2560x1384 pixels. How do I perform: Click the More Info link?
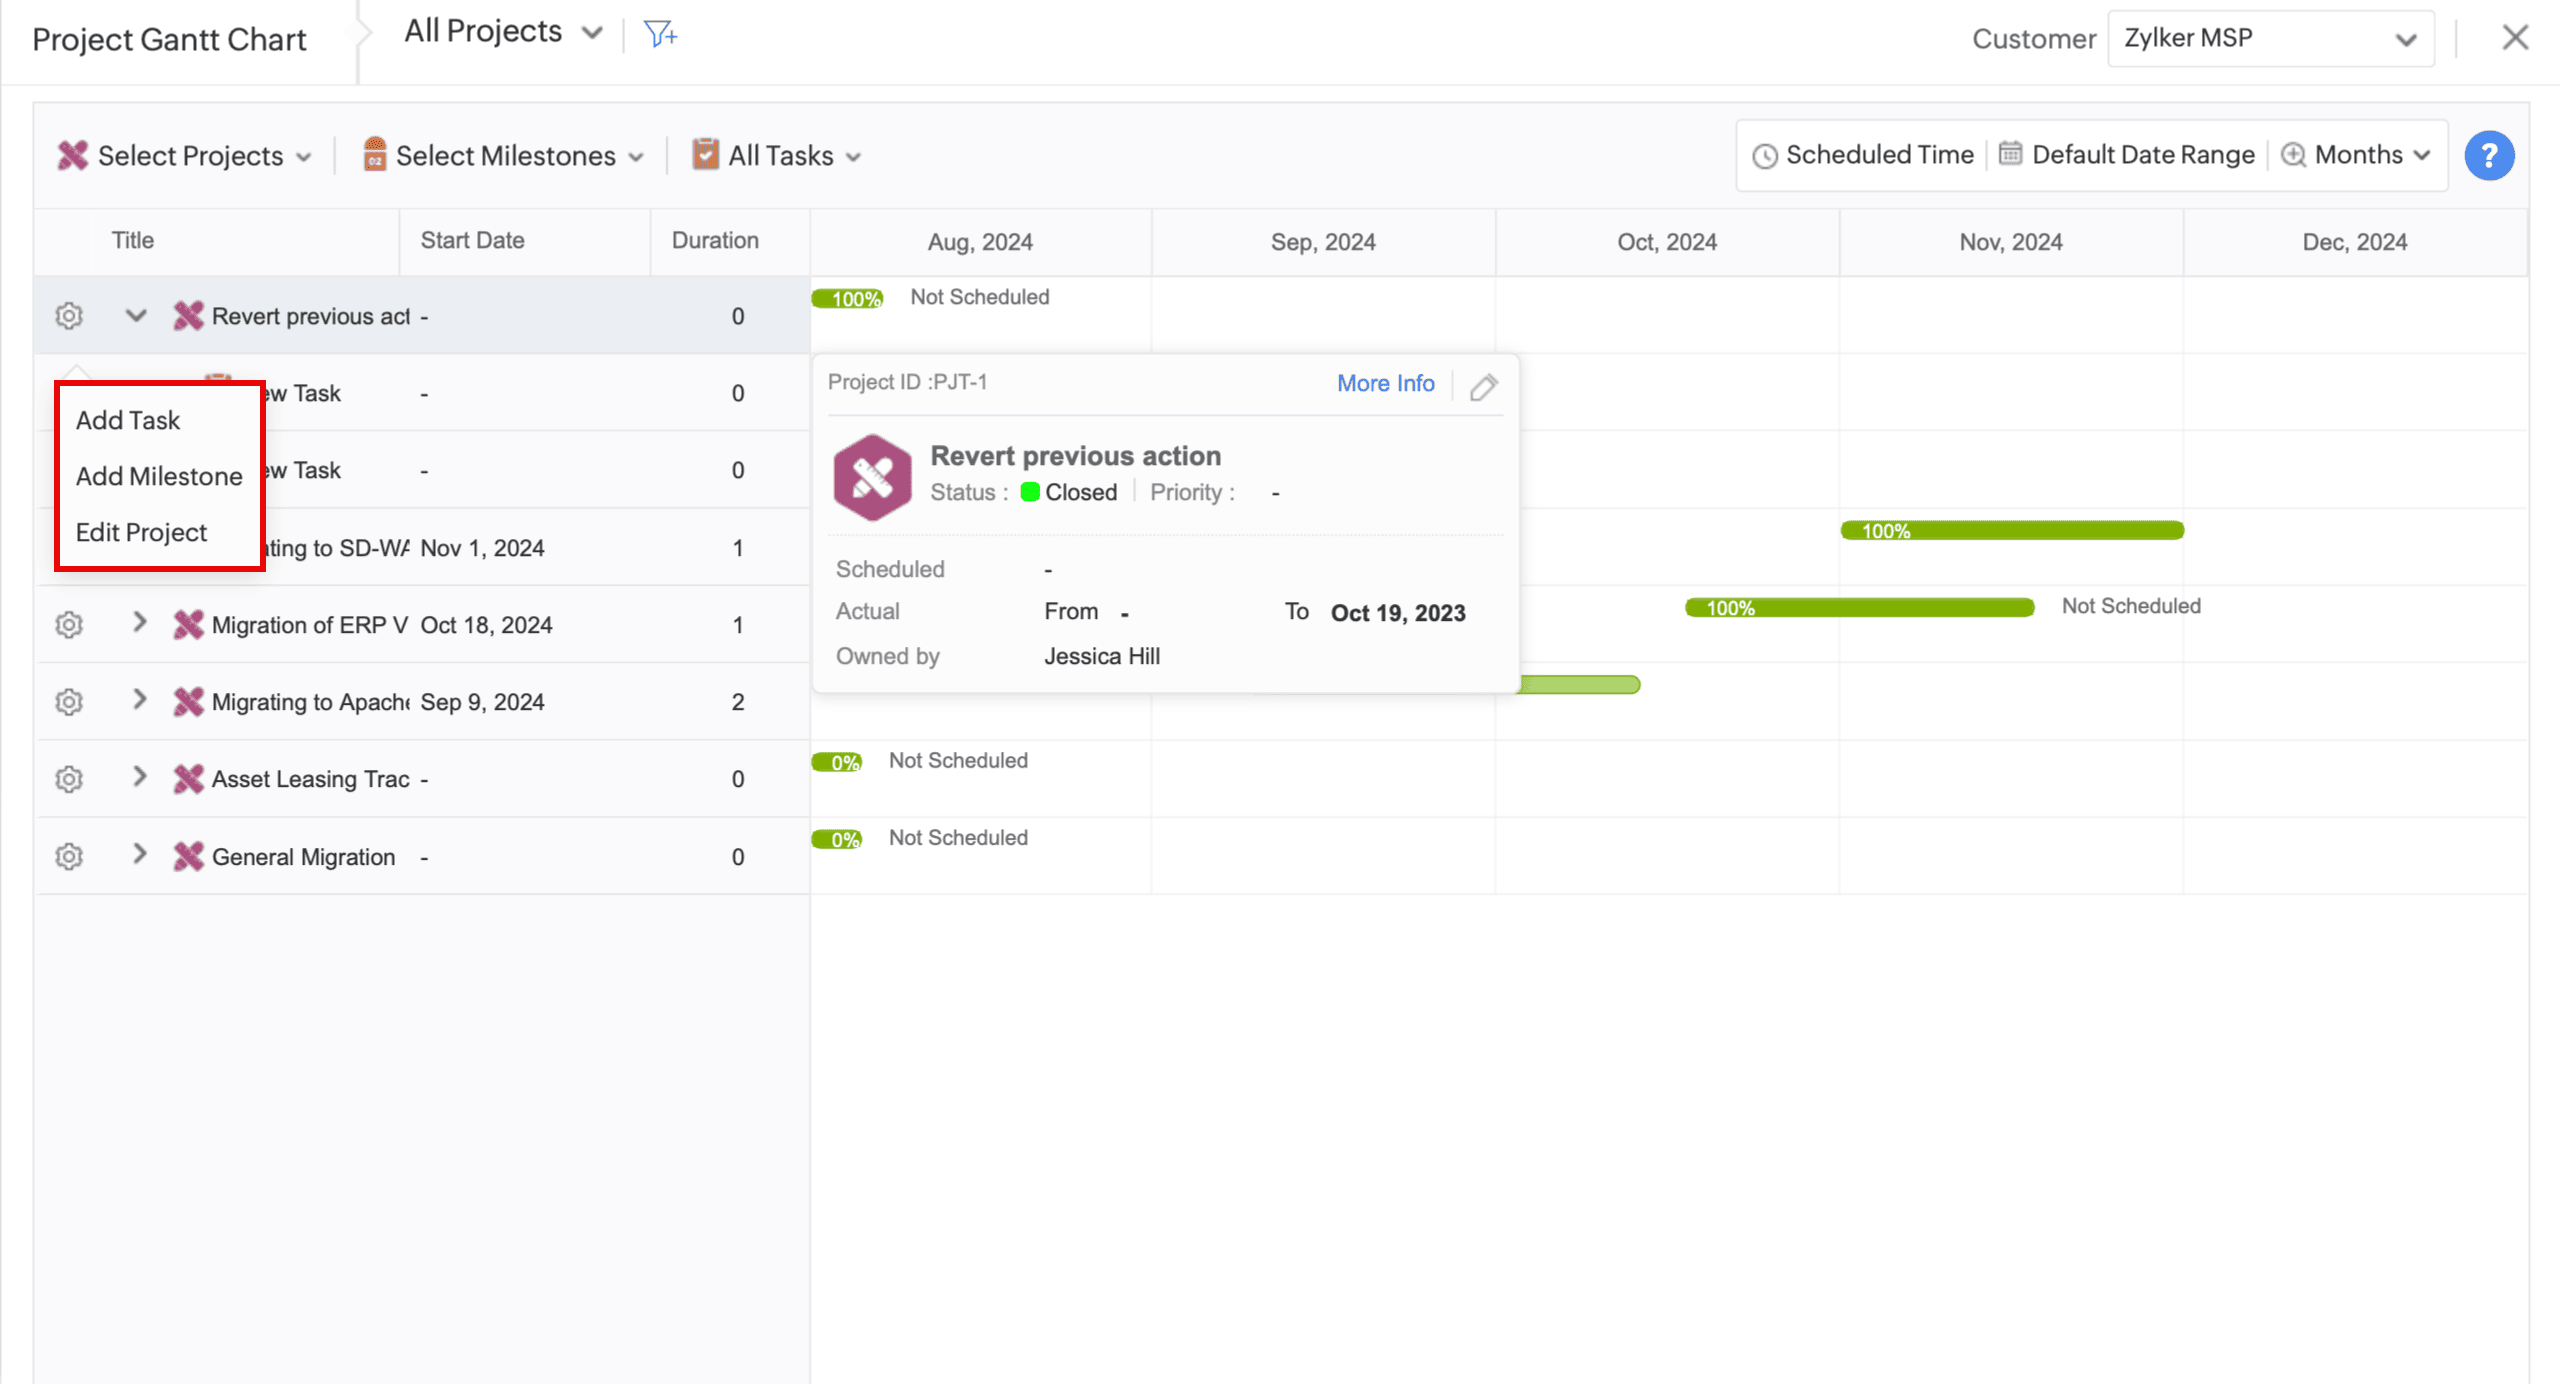[1385, 383]
